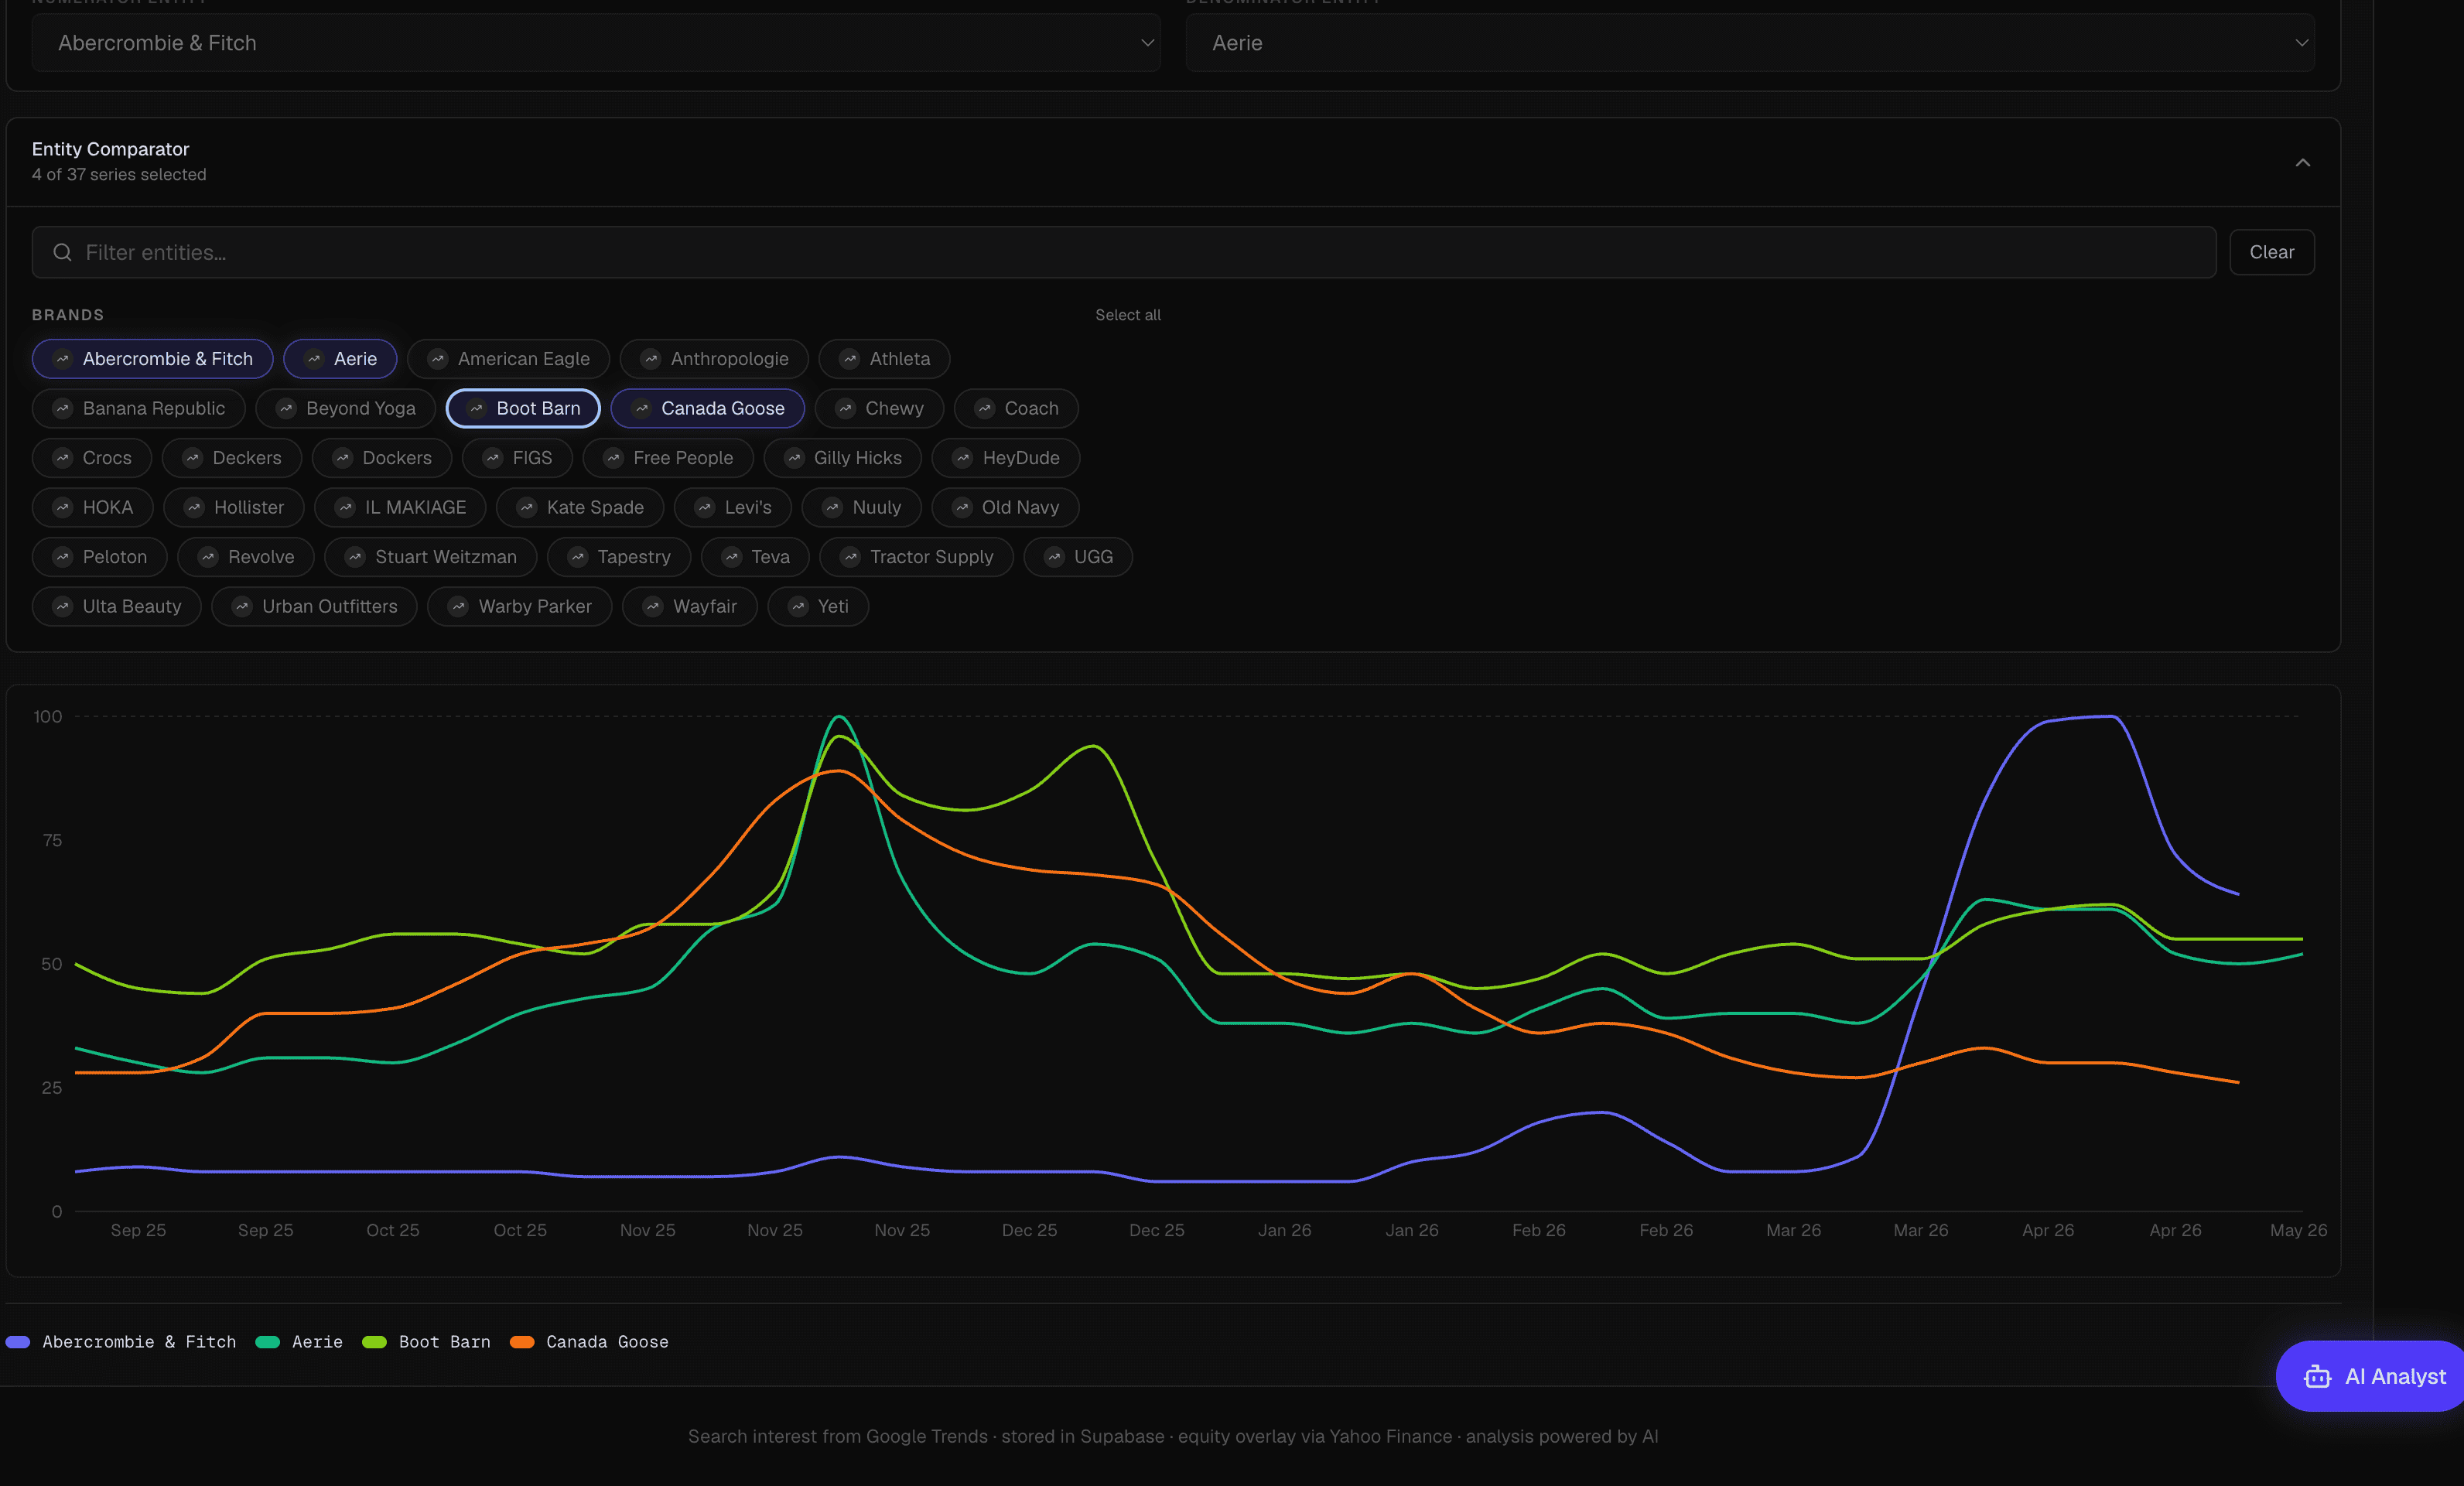The image size is (2464, 1486).
Task: Click the teal Aerie legend swatch
Action: pyautogui.click(x=268, y=1342)
